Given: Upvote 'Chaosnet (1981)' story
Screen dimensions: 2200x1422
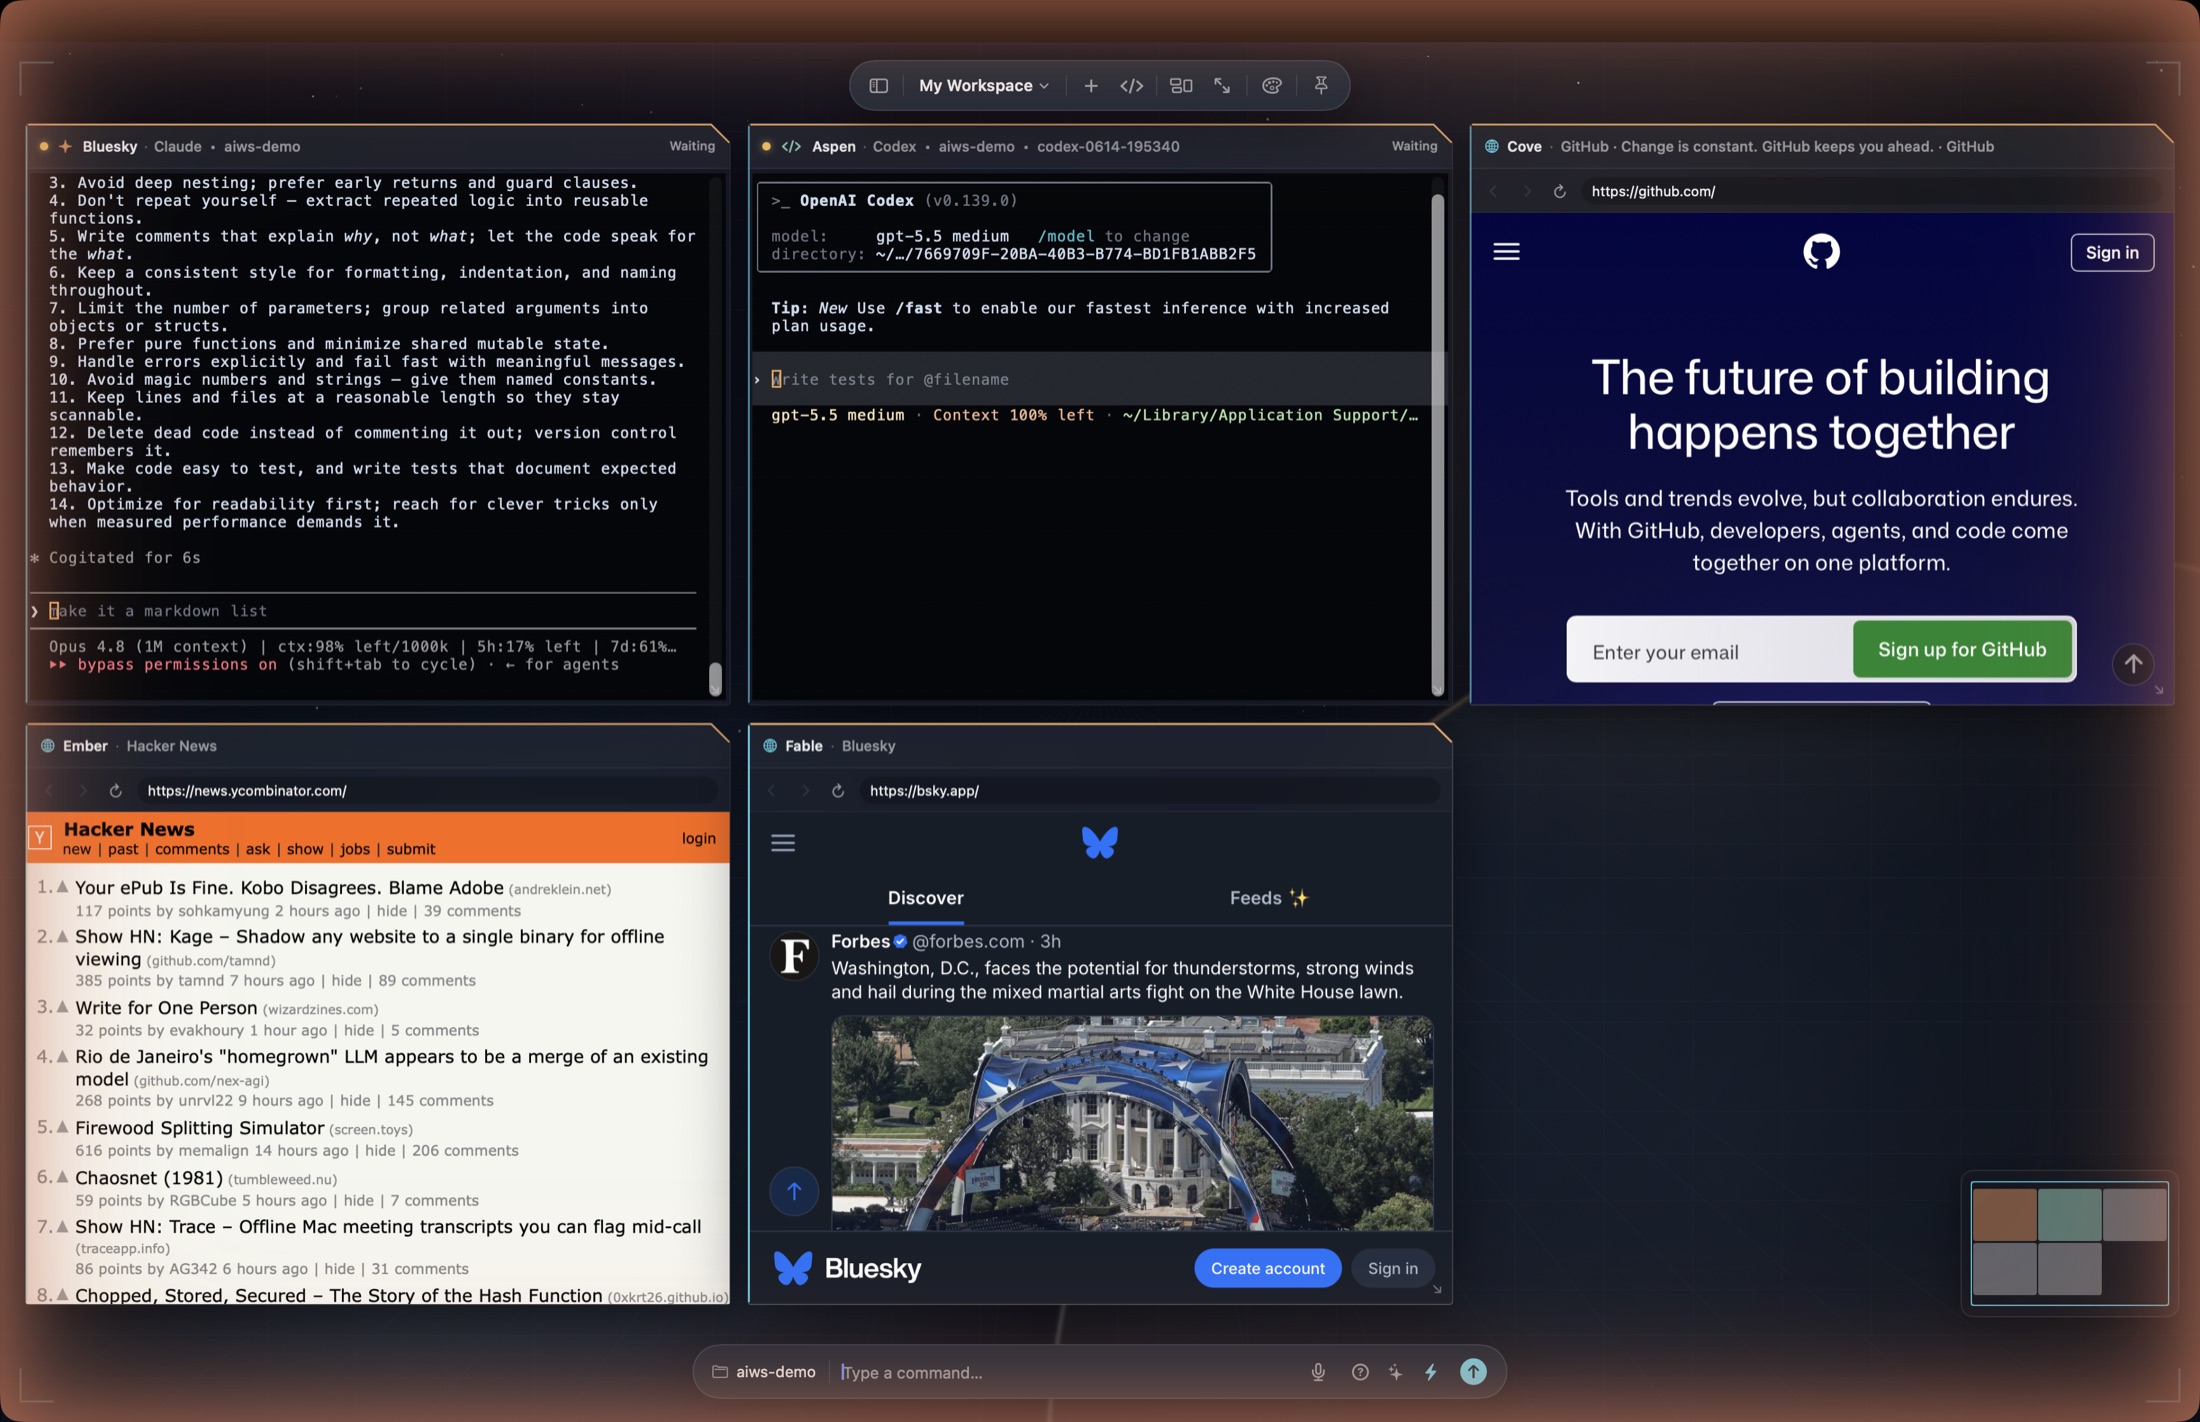Looking at the screenshot, I should click(x=63, y=1176).
